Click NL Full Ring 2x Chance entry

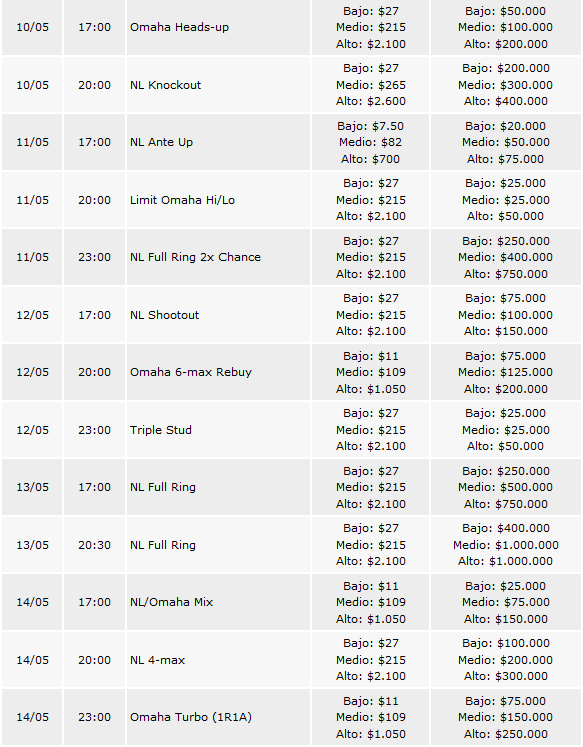[x=195, y=257]
